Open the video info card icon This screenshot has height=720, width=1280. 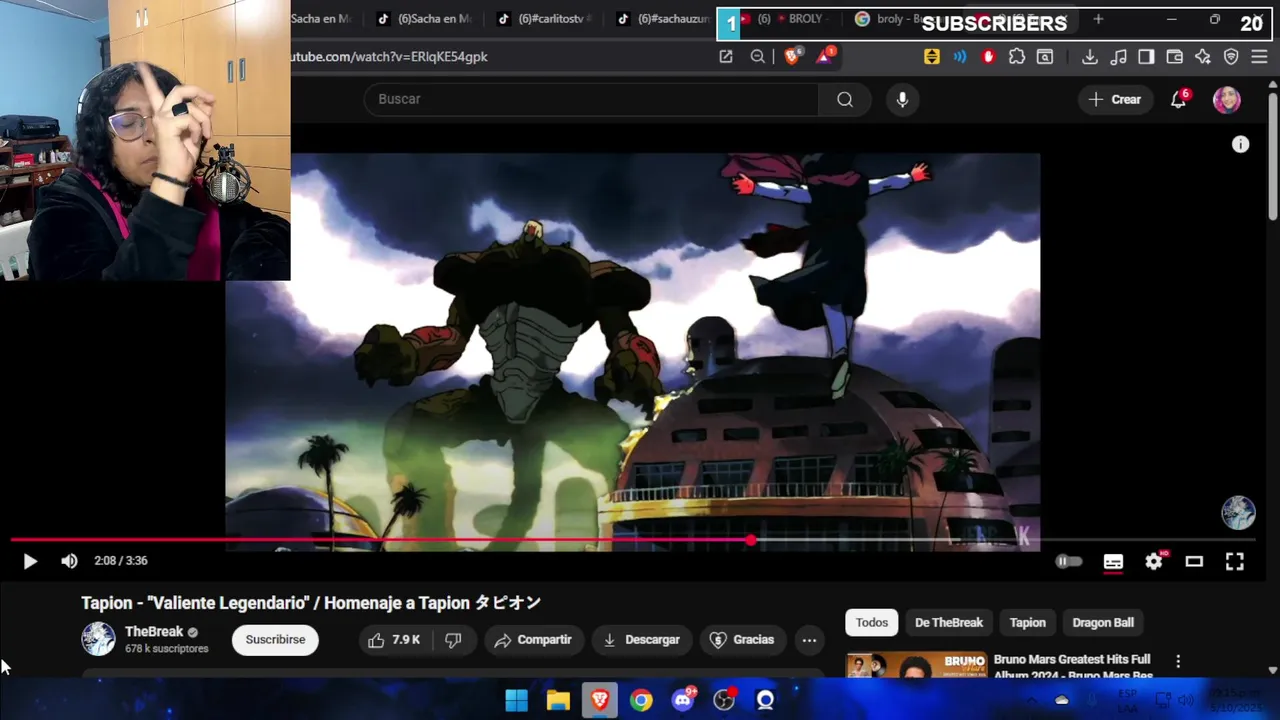click(1240, 145)
